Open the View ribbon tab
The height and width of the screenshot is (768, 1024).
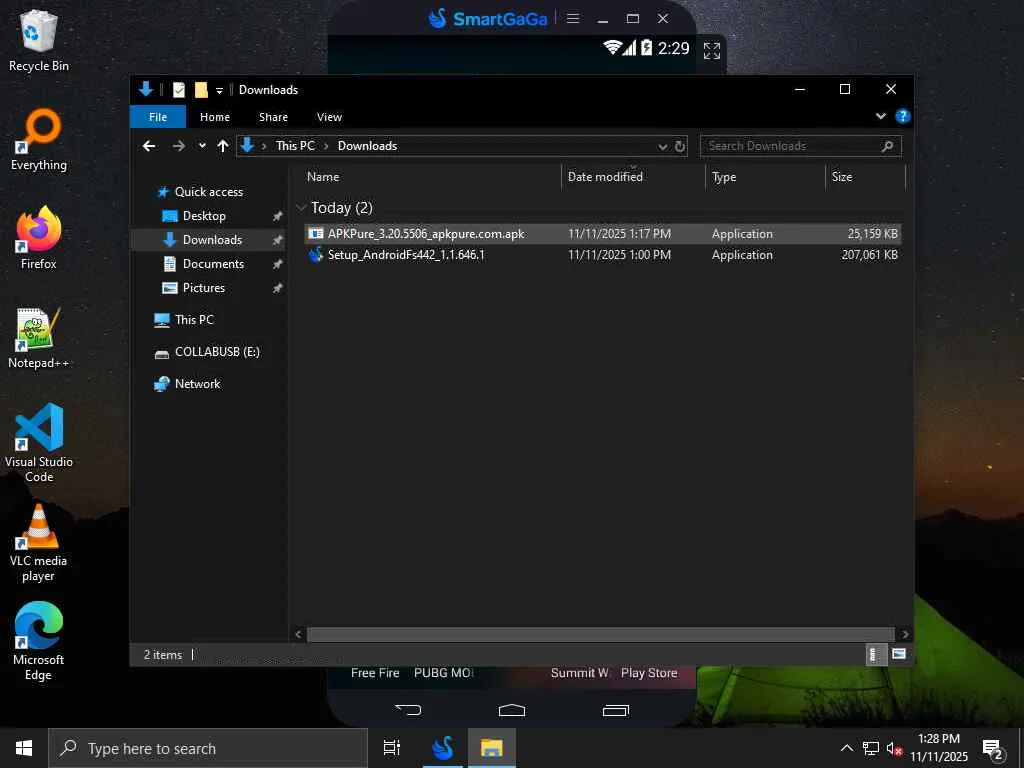(x=329, y=117)
